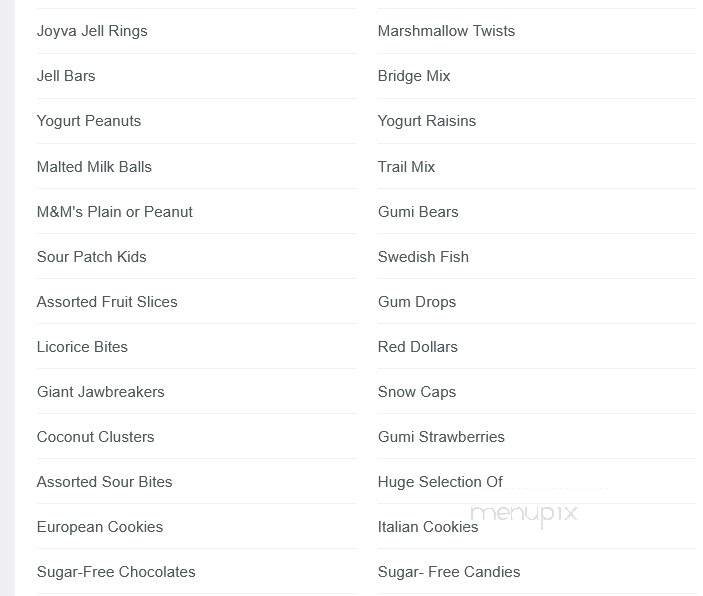
Task: Click M&M's Plain or Peanut
Action: click(x=115, y=212)
